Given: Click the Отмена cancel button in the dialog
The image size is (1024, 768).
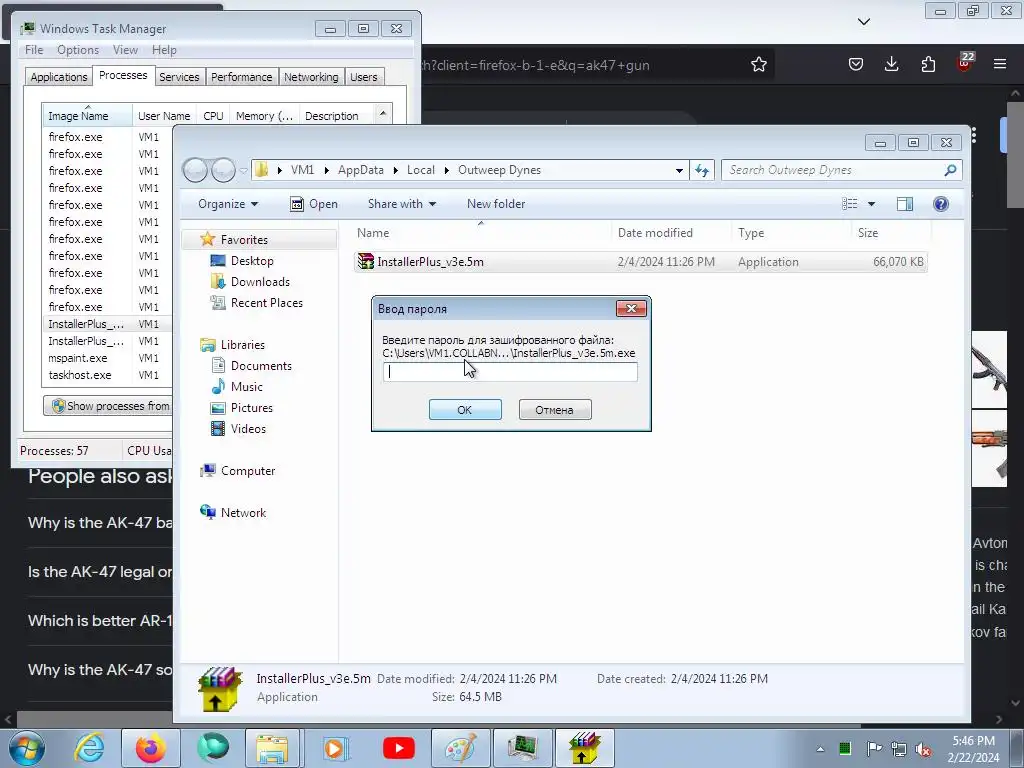Looking at the screenshot, I should click(x=554, y=409).
